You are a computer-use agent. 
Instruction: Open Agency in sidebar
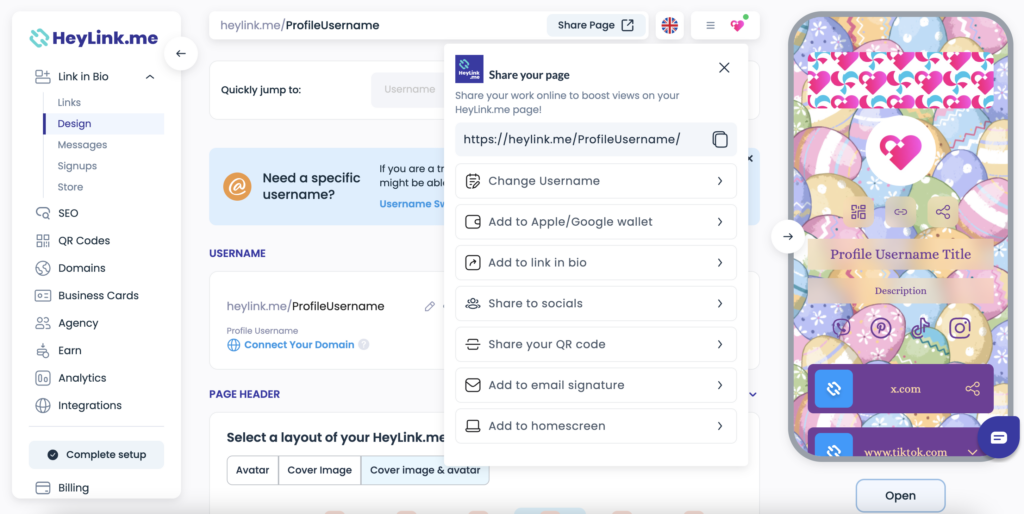pyautogui.click(x=66, y=323)
